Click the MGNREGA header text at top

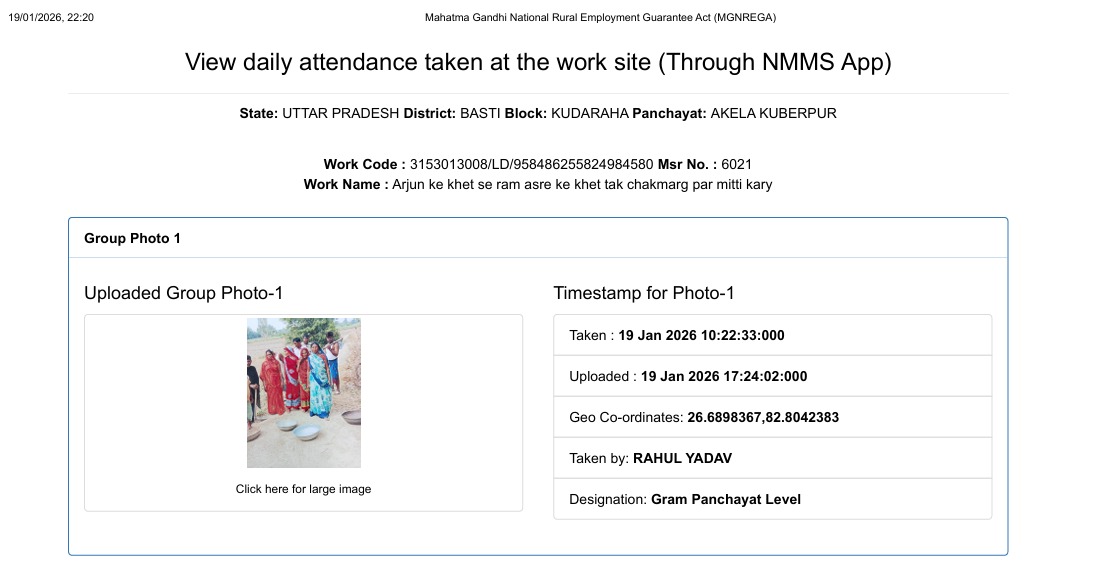(600, 18)
